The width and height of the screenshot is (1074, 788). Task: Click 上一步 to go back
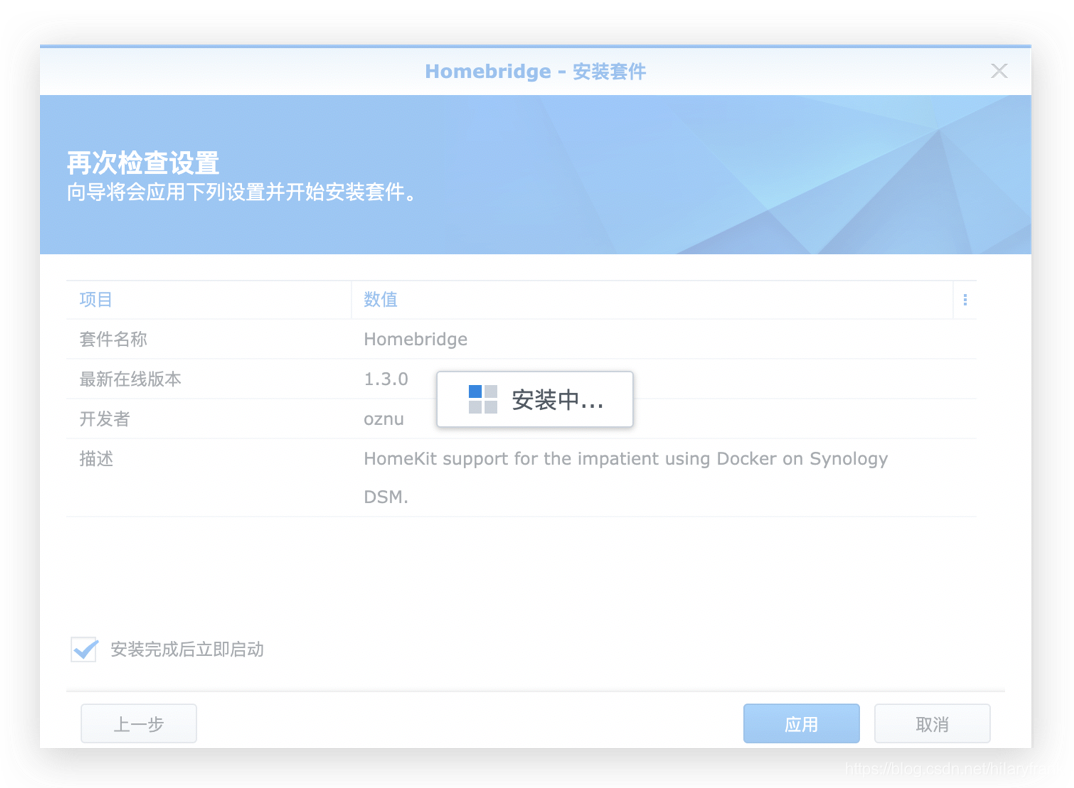[138, 723]
